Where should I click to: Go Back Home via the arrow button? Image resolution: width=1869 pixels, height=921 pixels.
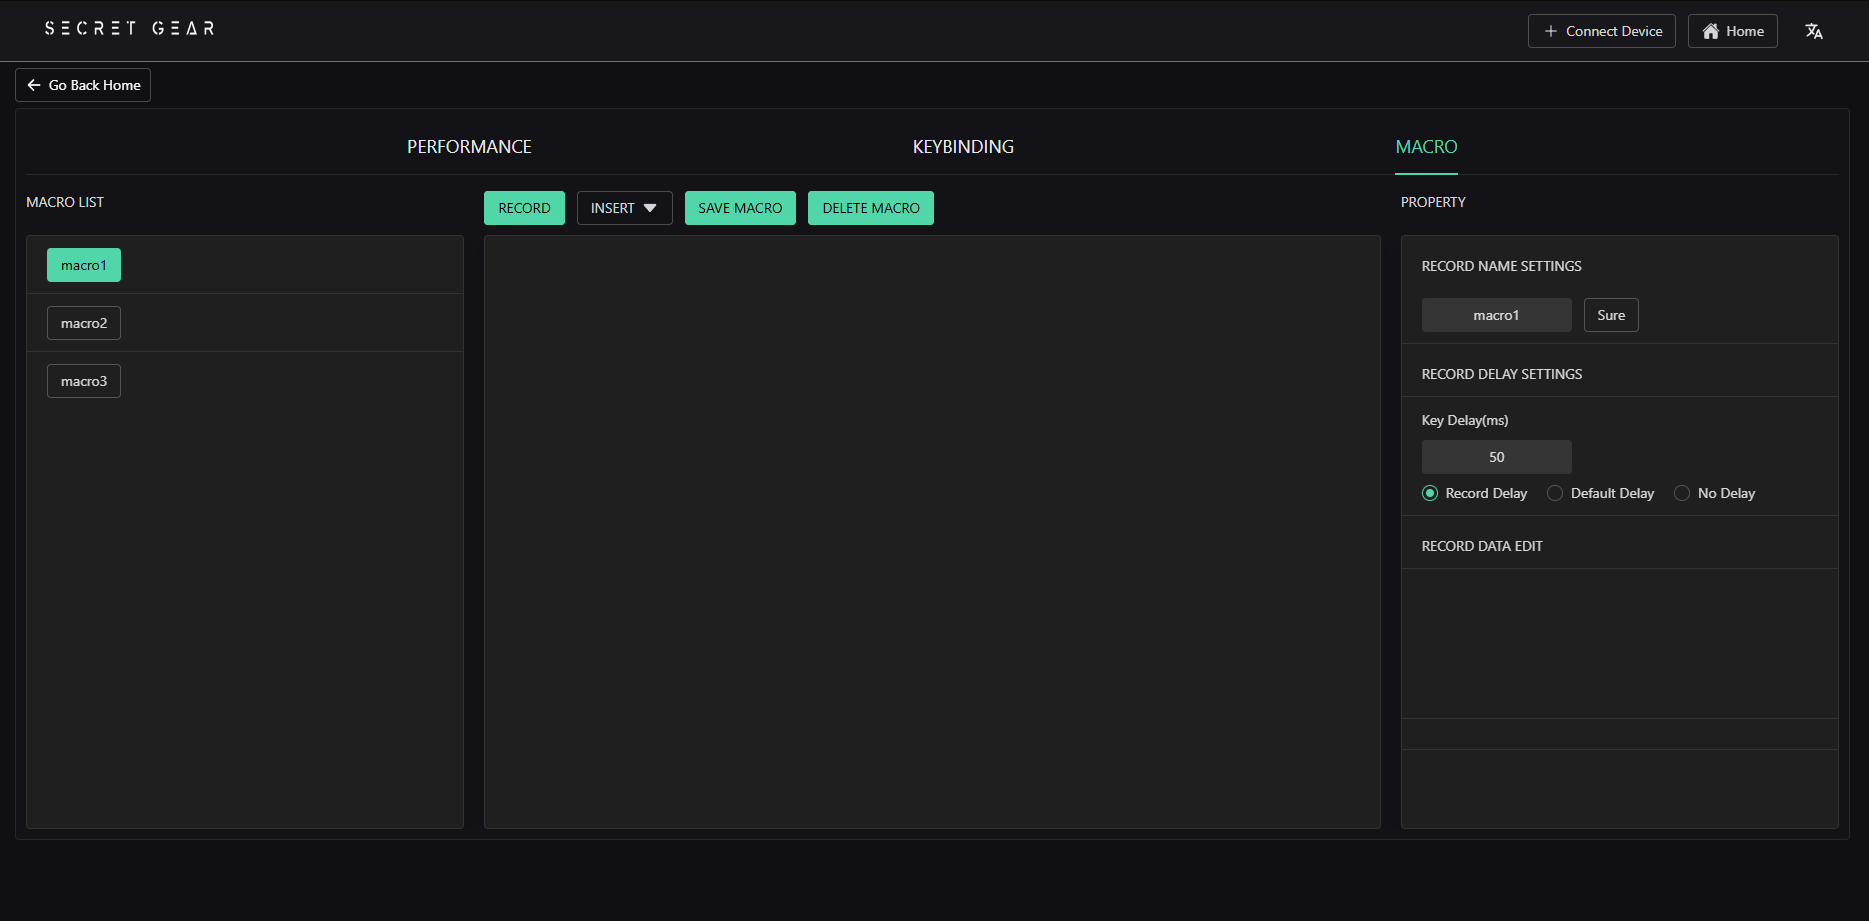(x=83, y=85)
